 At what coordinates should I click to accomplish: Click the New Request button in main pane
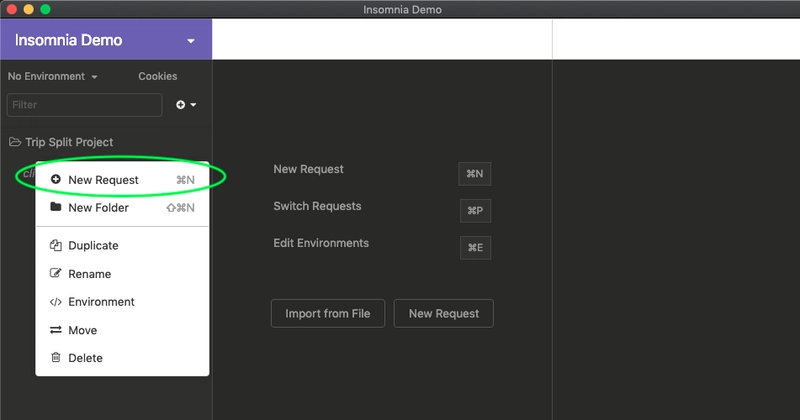click(x=443, y=313)
